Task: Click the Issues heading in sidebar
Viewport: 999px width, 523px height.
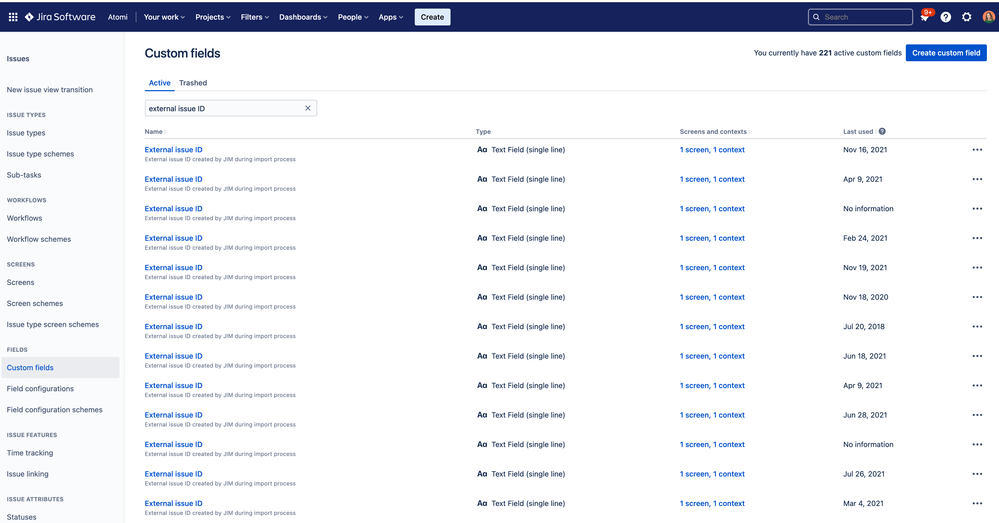Action: [18, 59]
